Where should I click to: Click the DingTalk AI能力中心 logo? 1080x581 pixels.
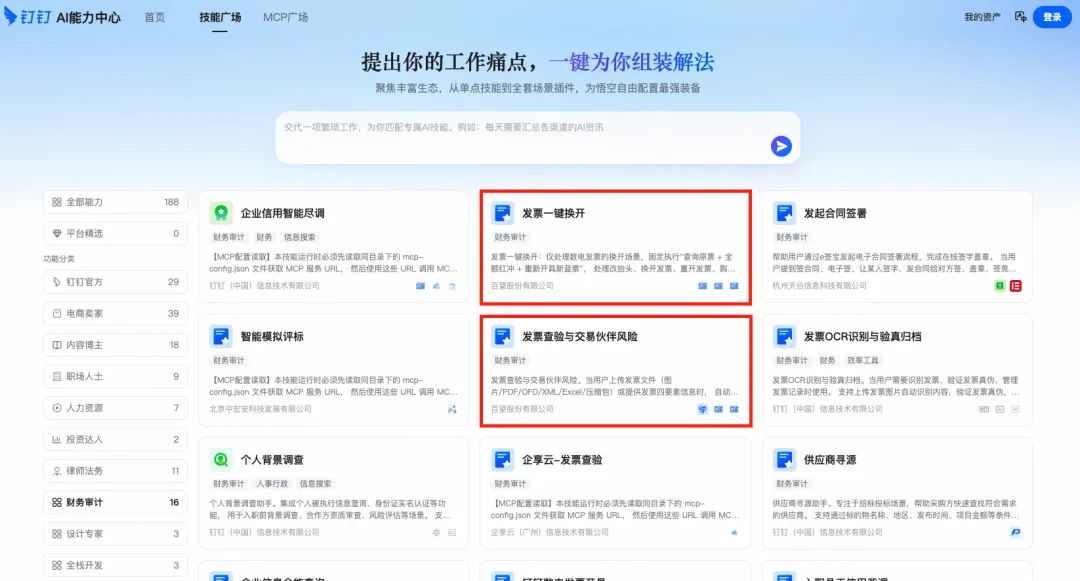point(63,17)
